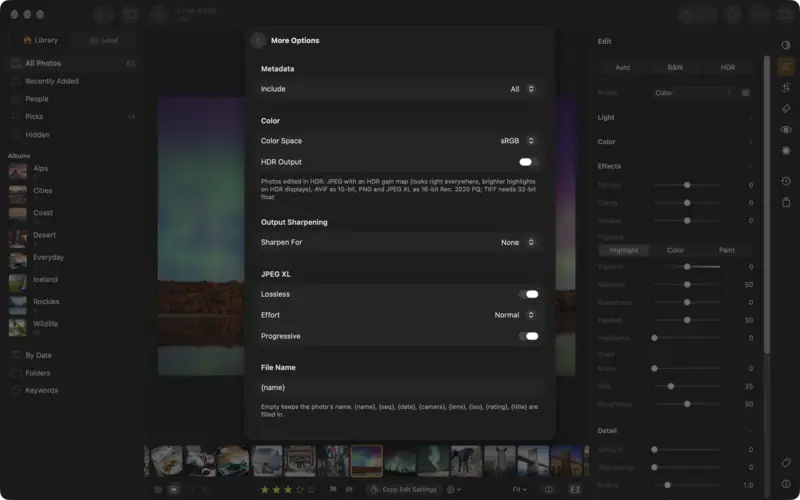Image resolution: width=800 pixels, height=500 pixels.
Task: Open half-filled circle icon atop right tool strip
Action: tap(786, 45)
